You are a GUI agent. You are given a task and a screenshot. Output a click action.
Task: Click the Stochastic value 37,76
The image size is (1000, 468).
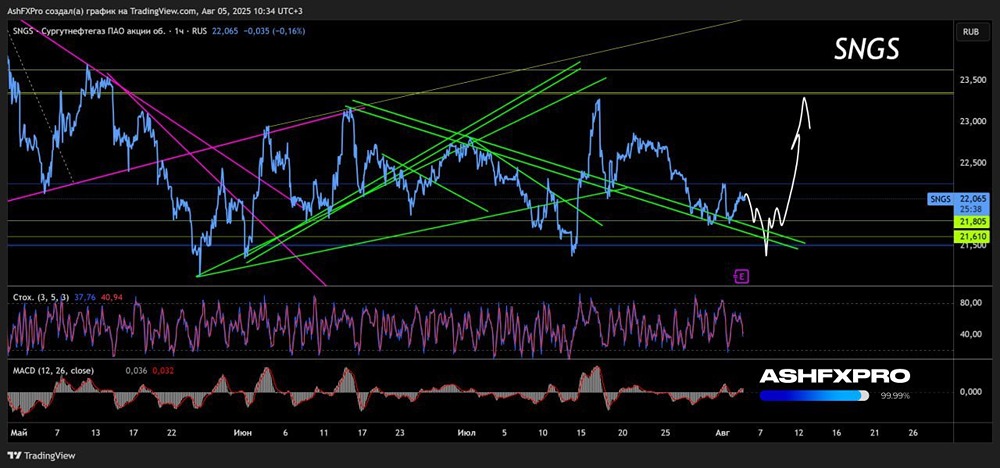84,297
